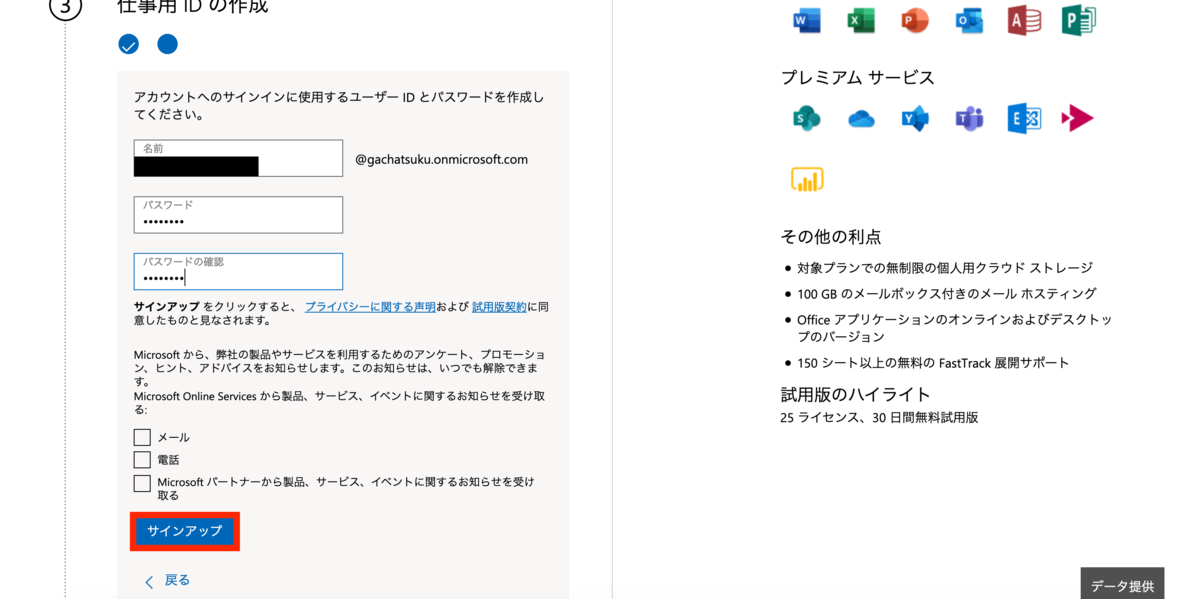
Task: Open the プライバシーに関する声明 link
Action: (370, 307)
